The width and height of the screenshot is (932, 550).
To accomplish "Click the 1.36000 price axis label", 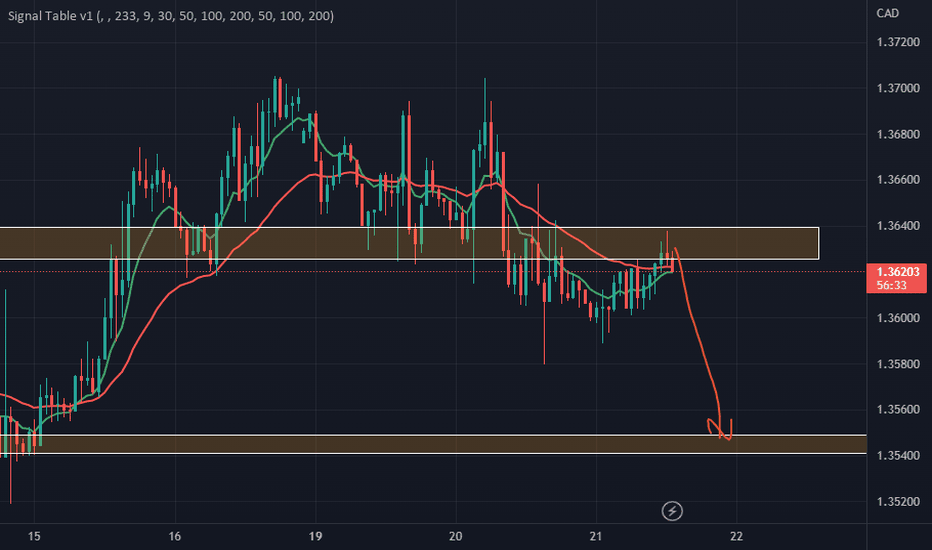I will (x=898, y=318).
